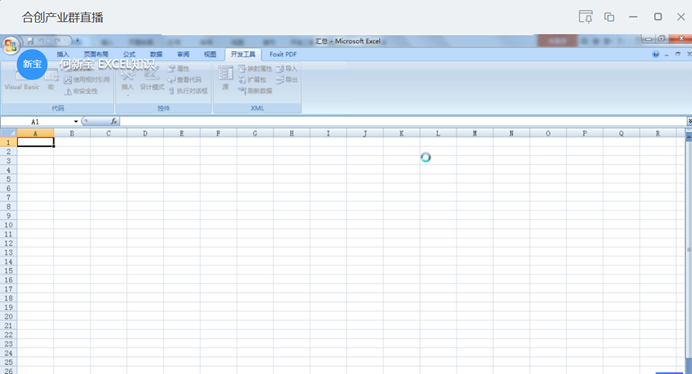
Task: Select column R header
Action: tap(658, 133)
